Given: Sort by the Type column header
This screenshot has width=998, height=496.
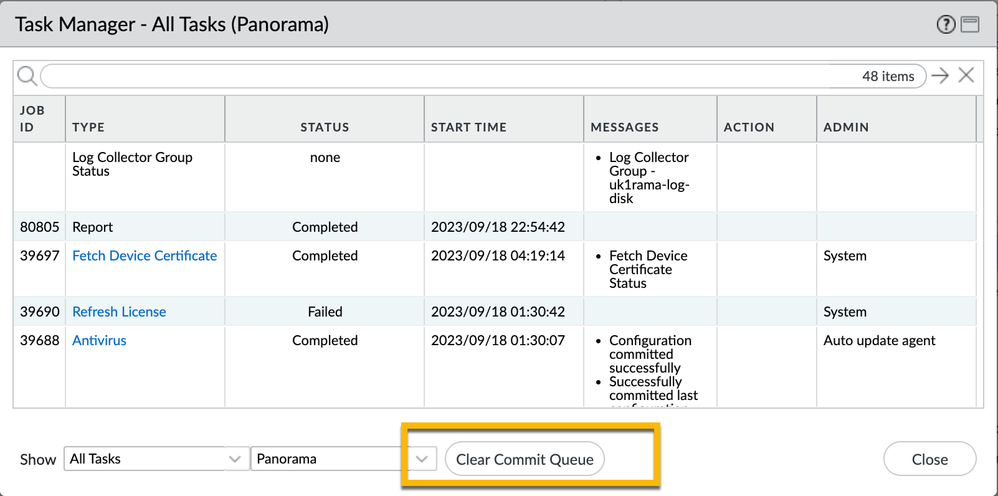Looking at the screenshot, I should coord(89,127).
